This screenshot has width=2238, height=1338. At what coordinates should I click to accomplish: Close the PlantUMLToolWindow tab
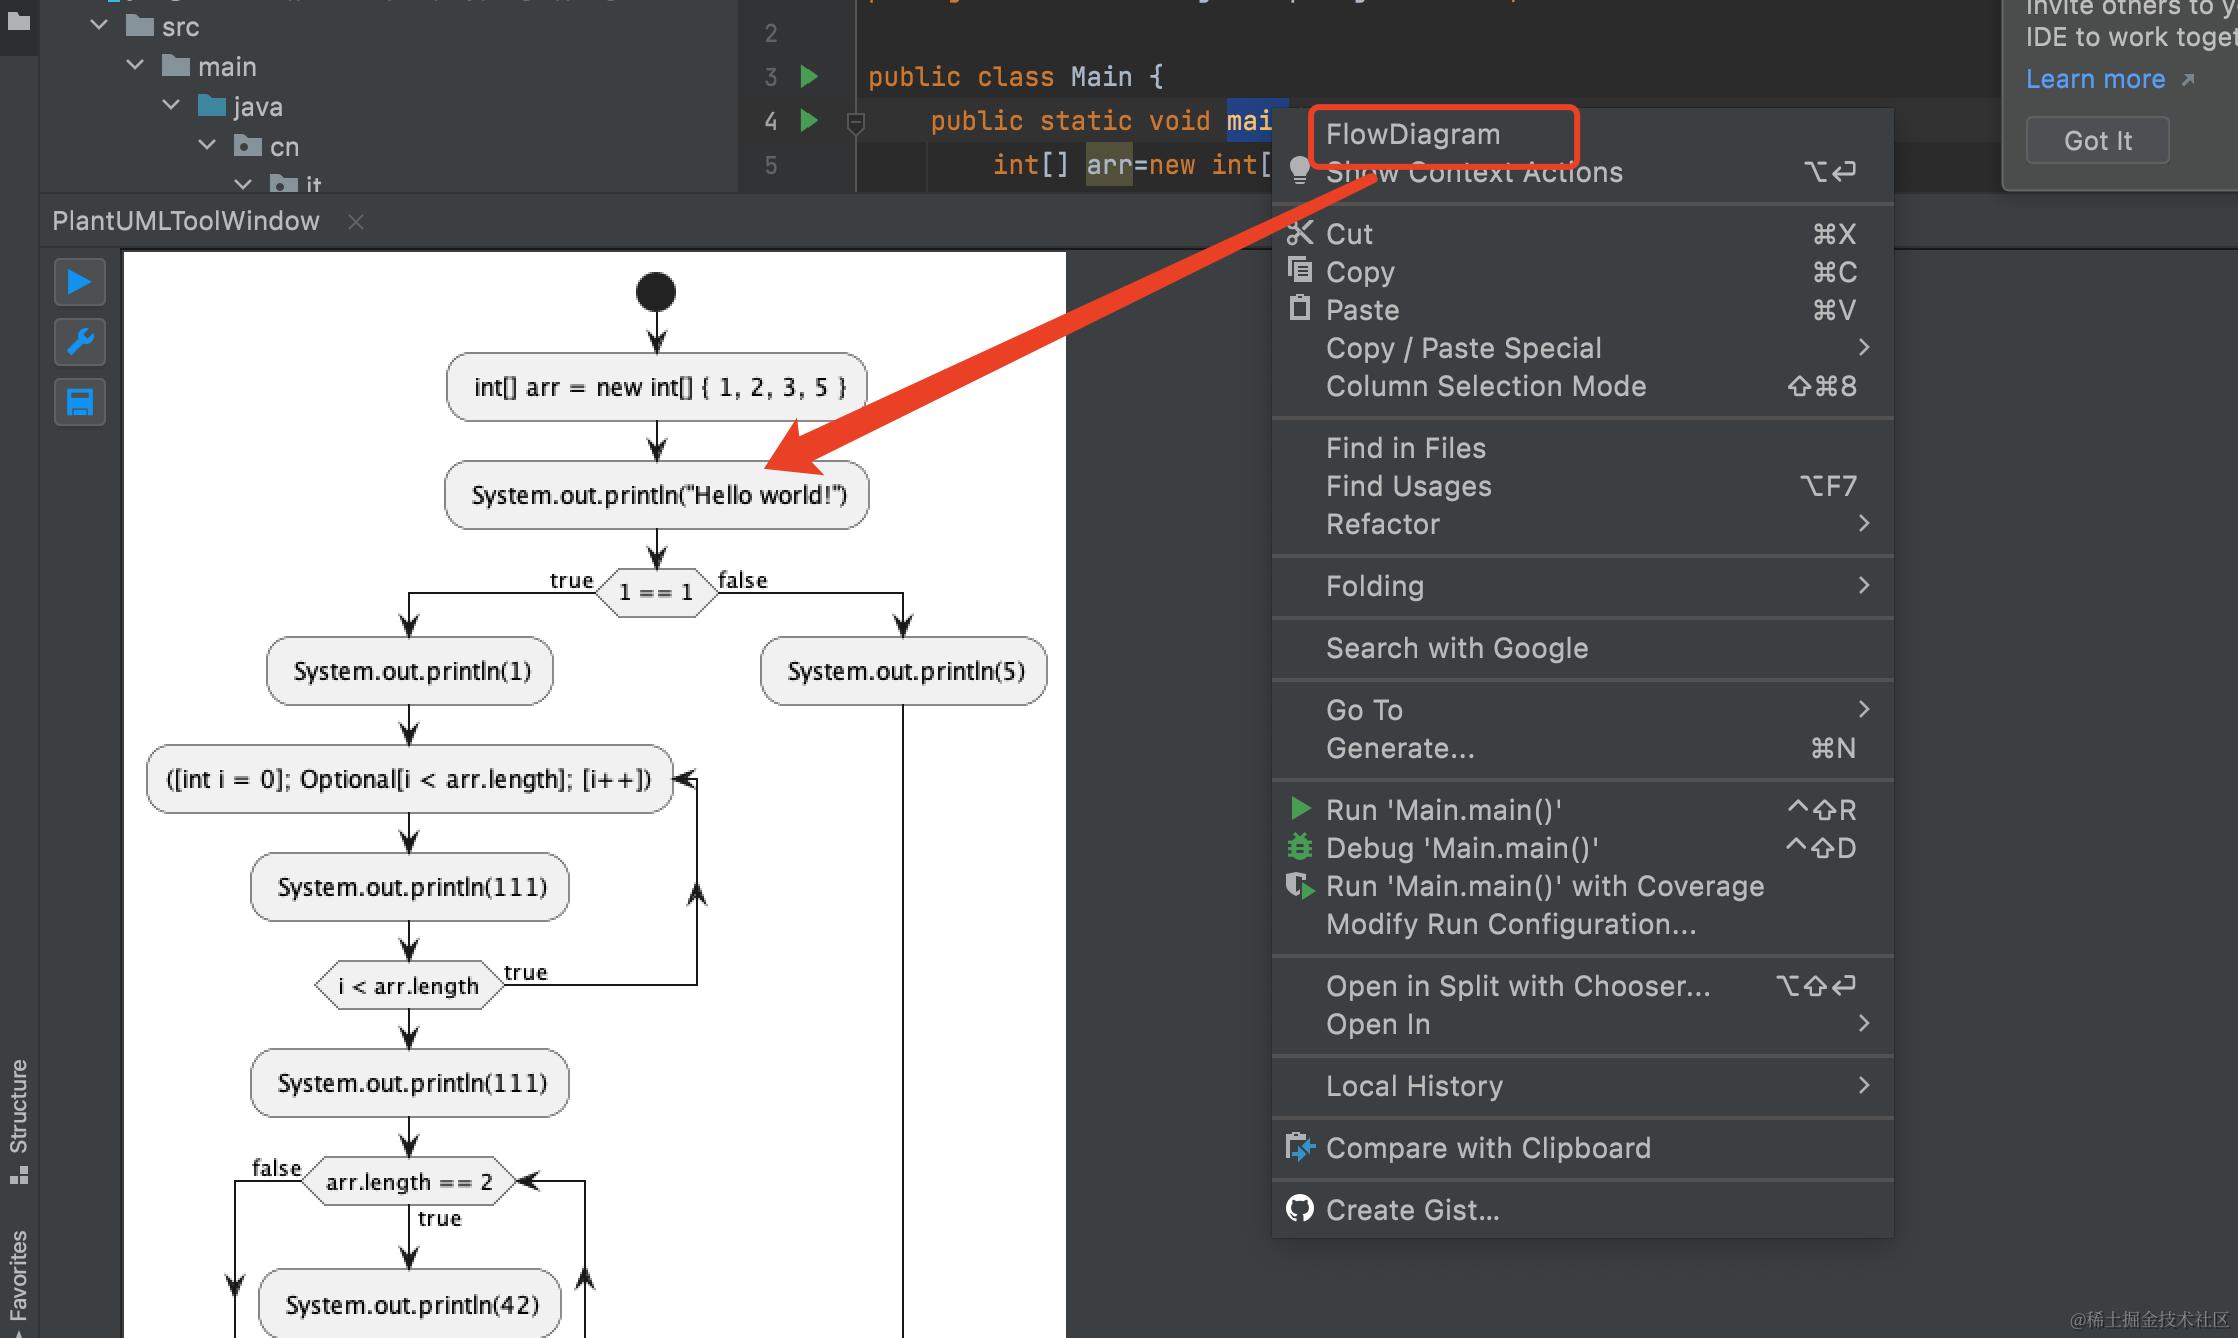pos(355,221)
